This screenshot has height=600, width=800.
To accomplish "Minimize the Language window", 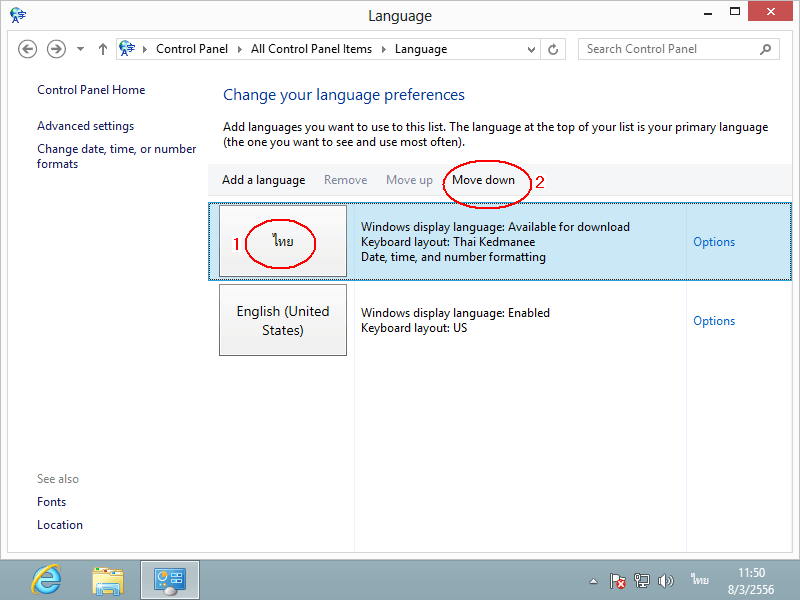I will pyautogui.click(x=708, y=13).
